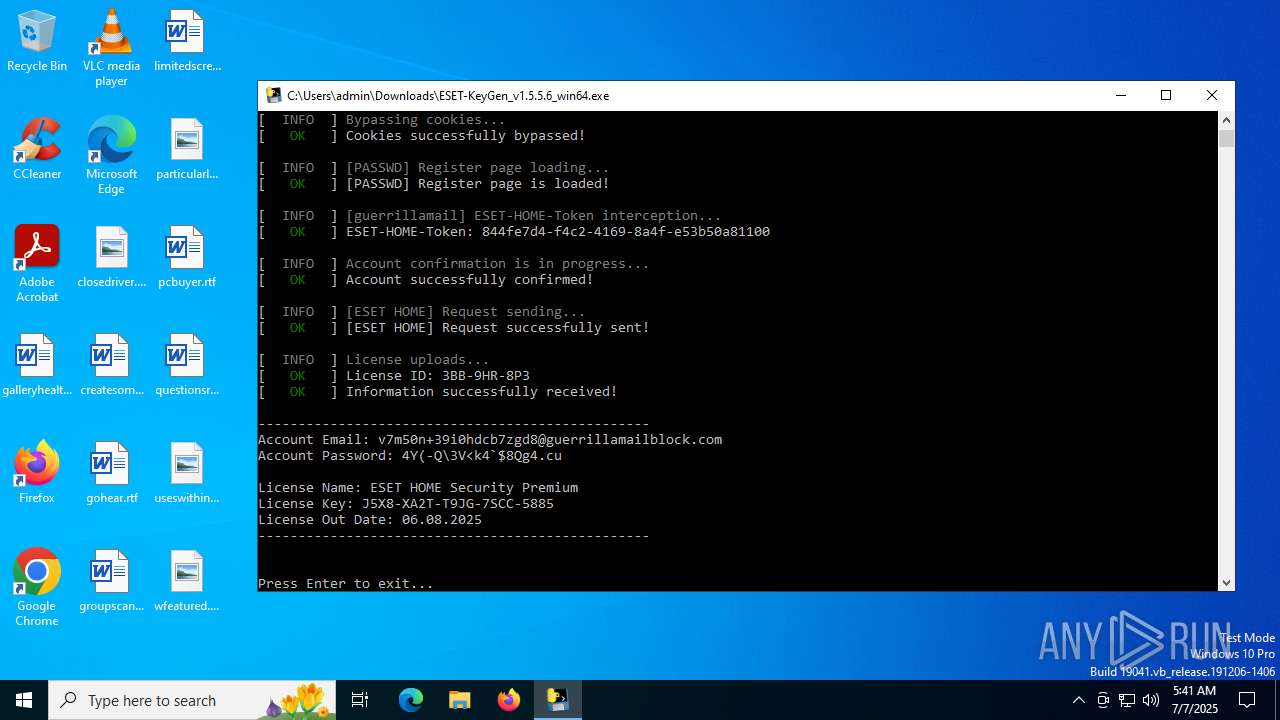Click the console scrollbar down arrow
This screenshot has width=1280, height=720.
[x=1226, y=582]
